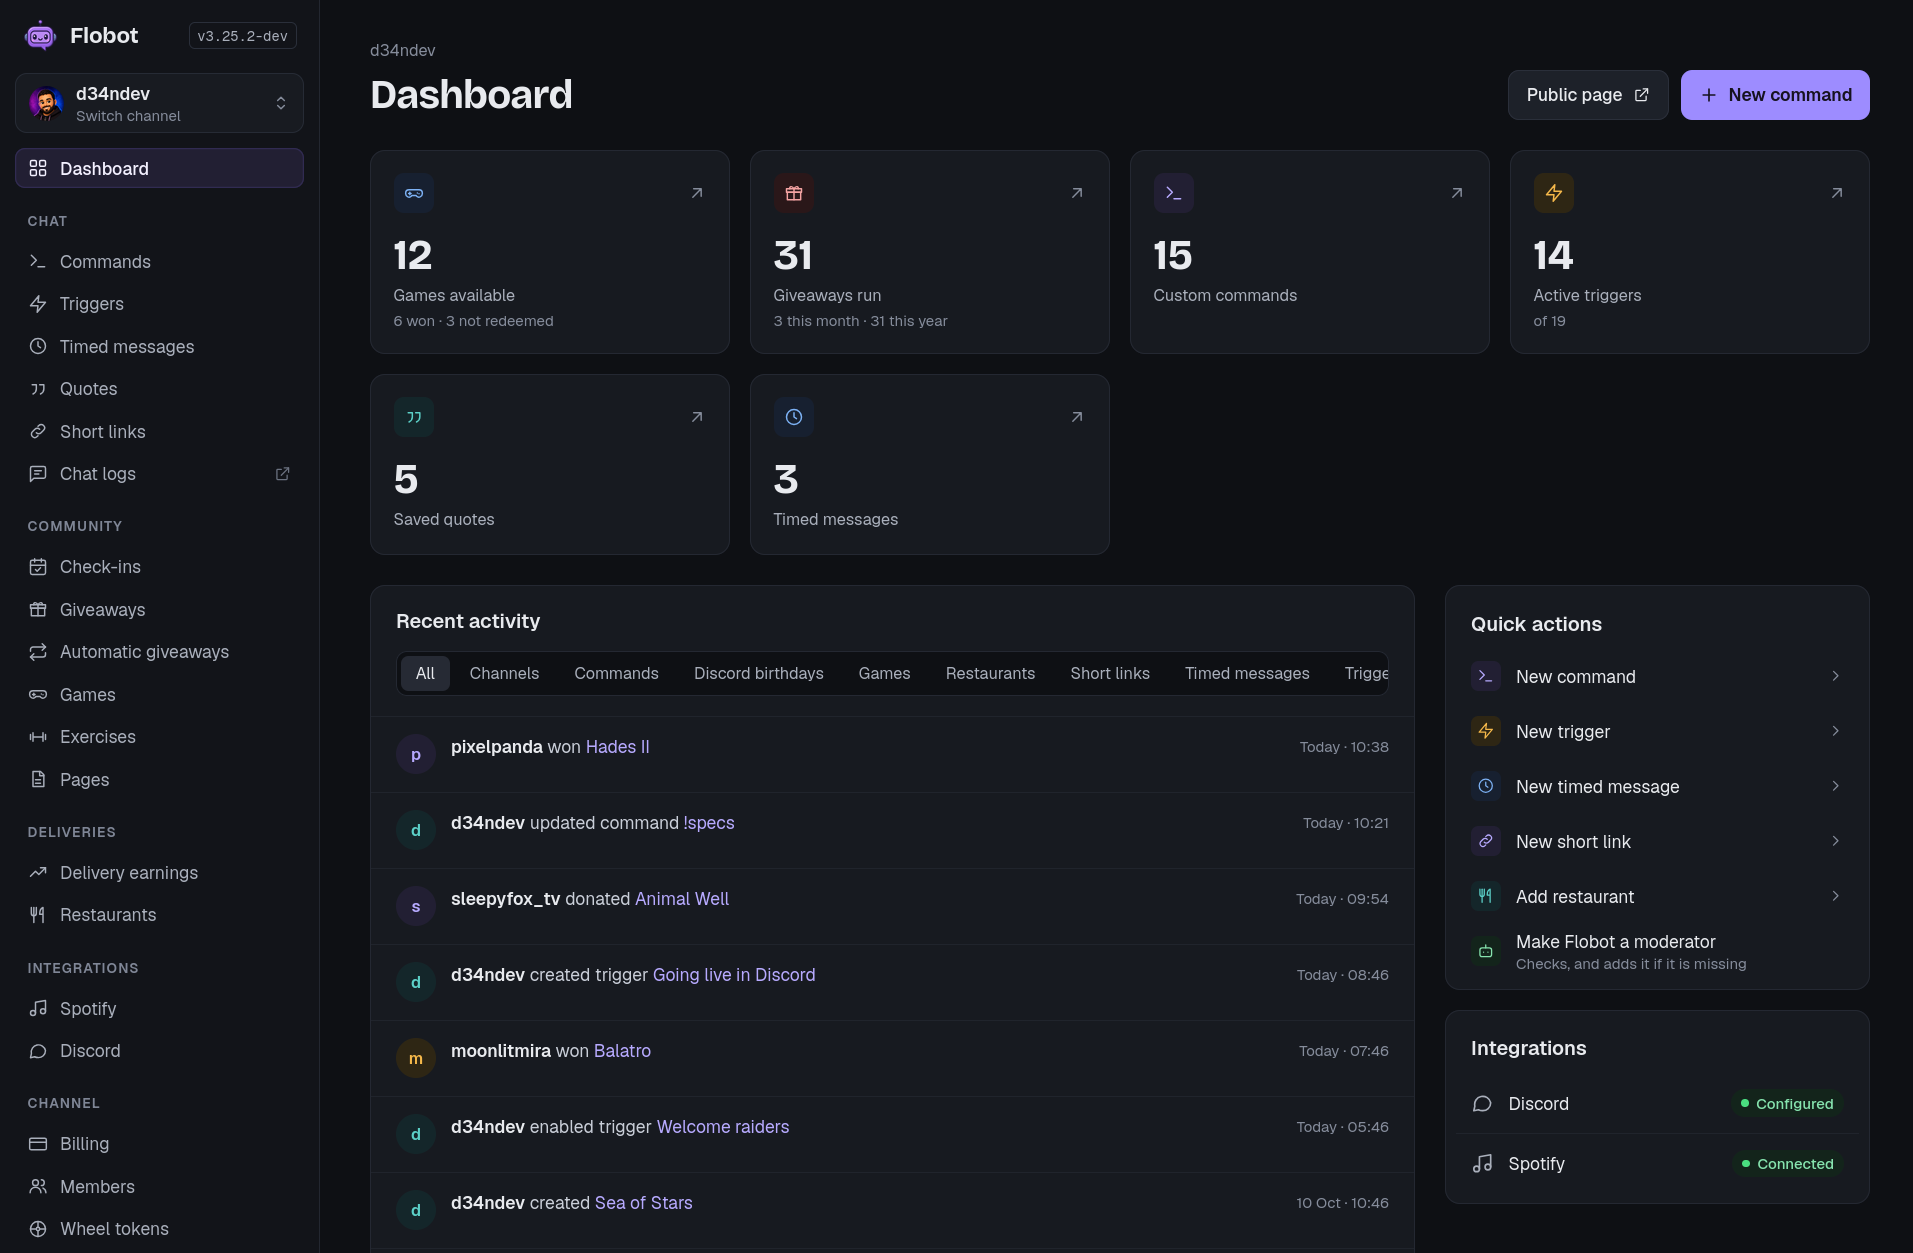Click Chat logs external link icon
Viewport: 1913px width, 1253px height.
point(283,474)
